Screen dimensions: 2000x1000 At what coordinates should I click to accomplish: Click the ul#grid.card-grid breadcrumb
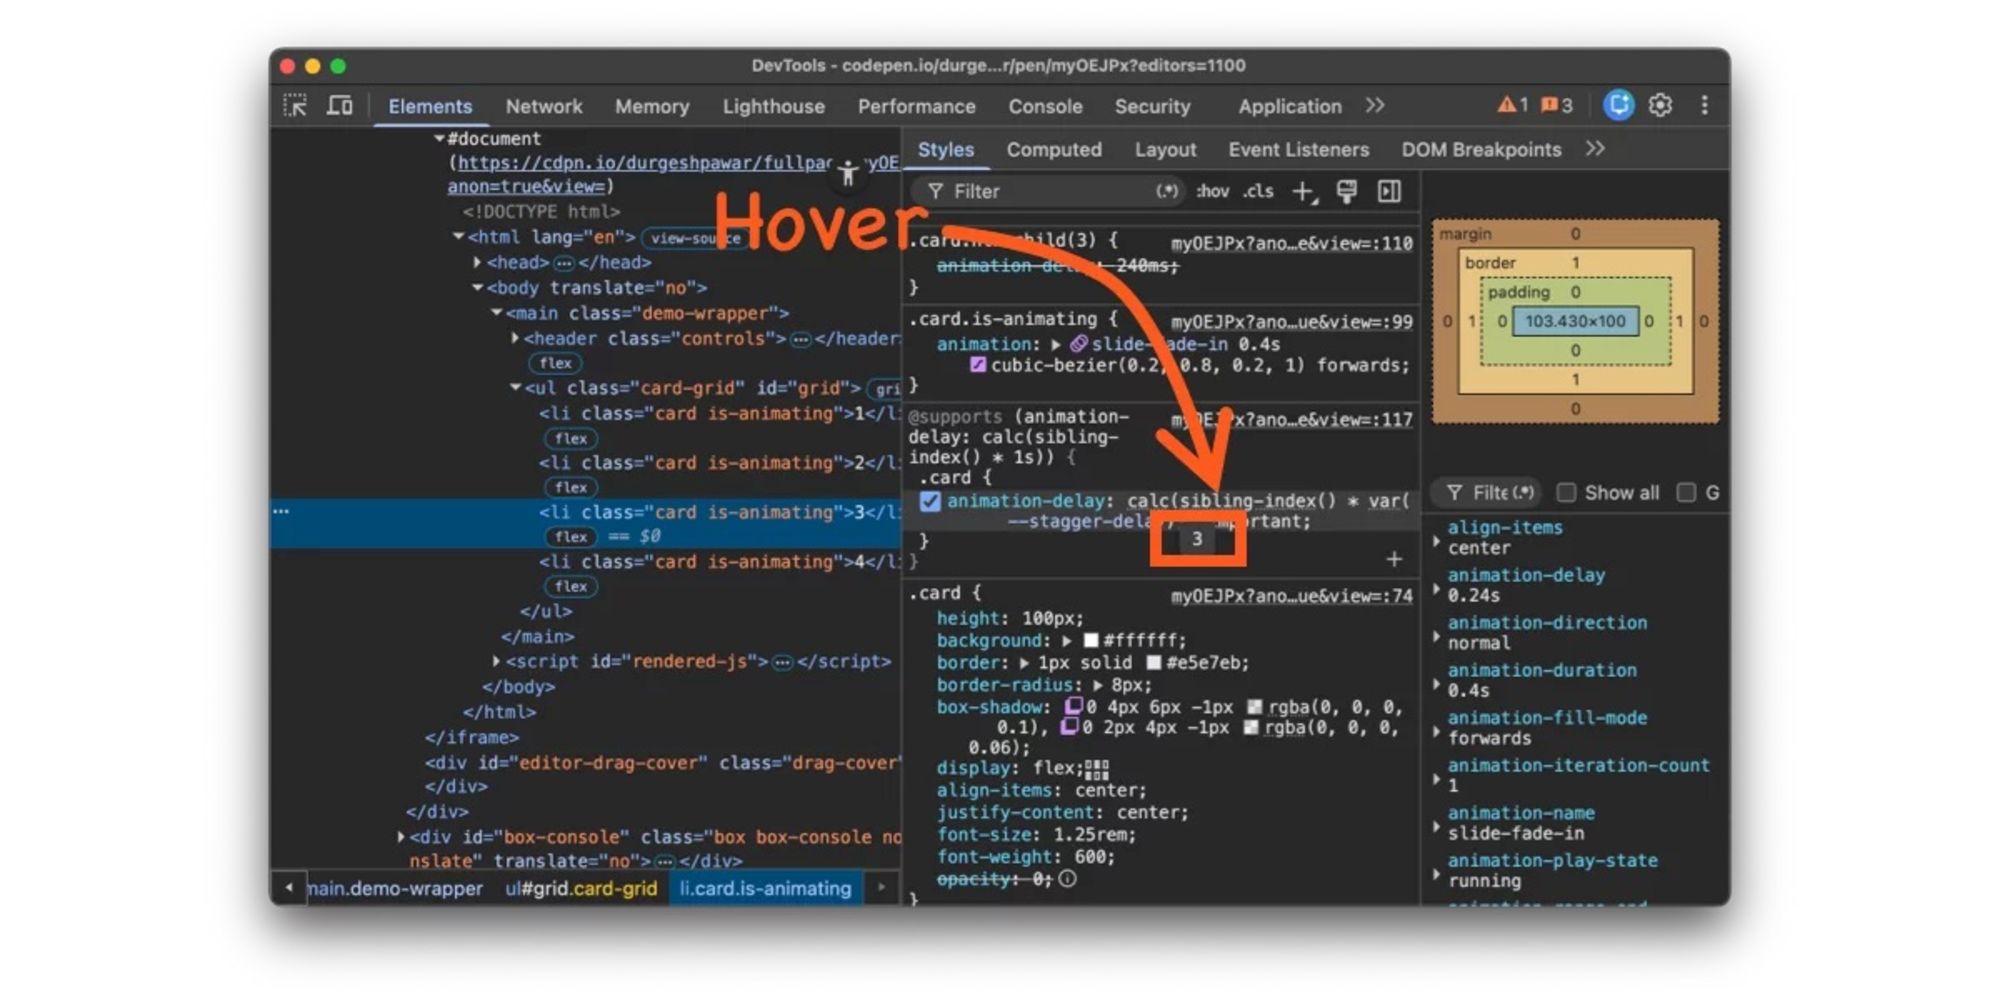click(581, 888)
